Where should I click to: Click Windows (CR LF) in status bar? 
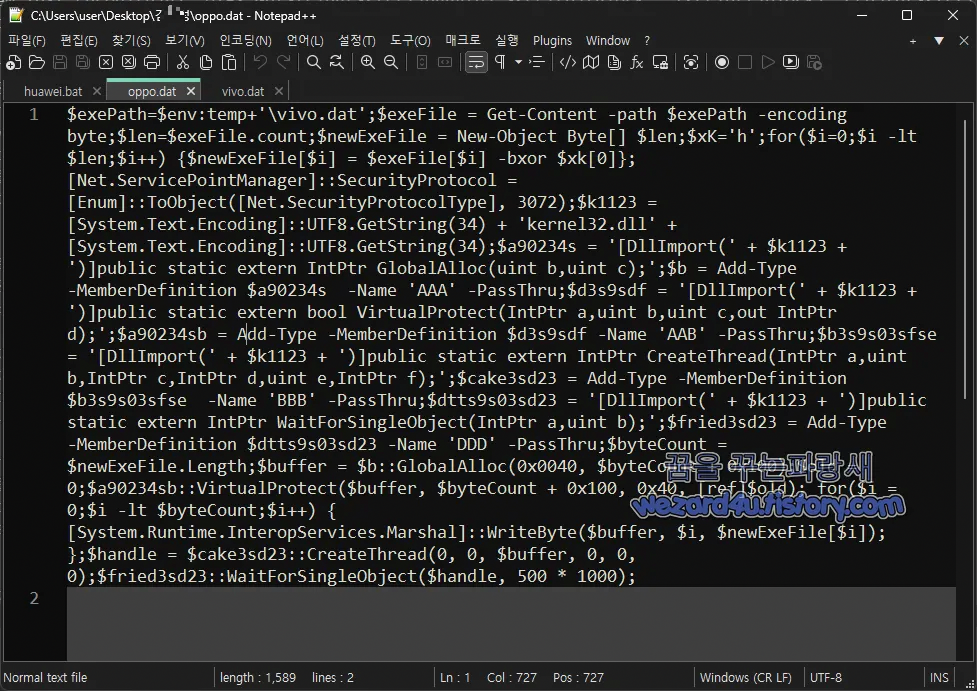(745, 678)
